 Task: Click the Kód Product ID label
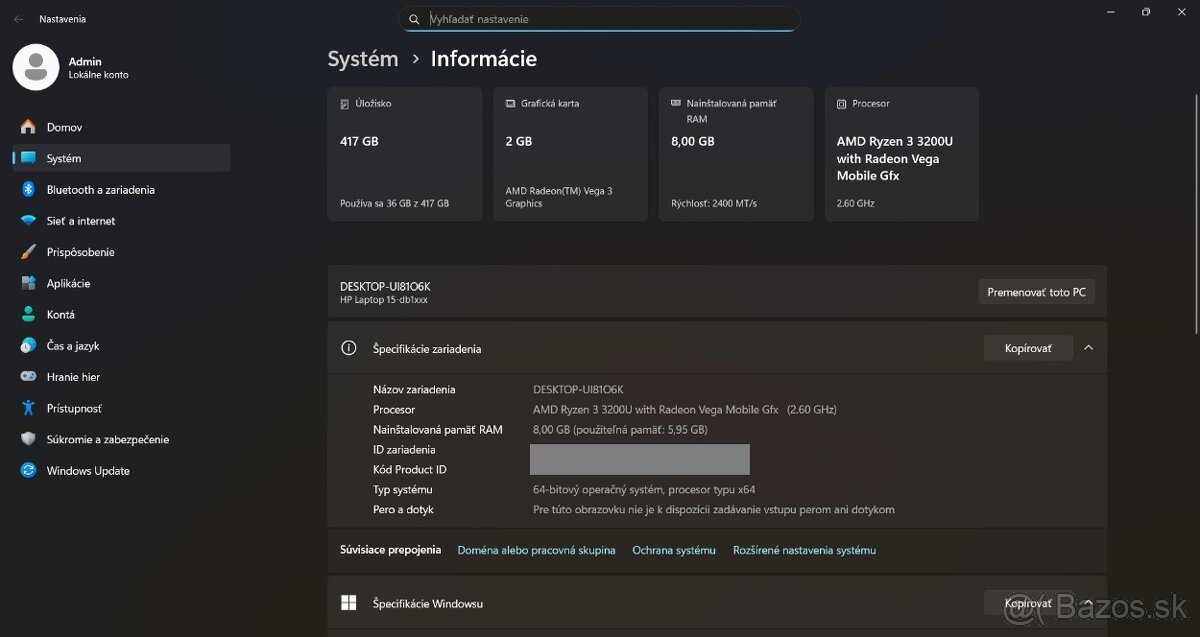point(410,469)
